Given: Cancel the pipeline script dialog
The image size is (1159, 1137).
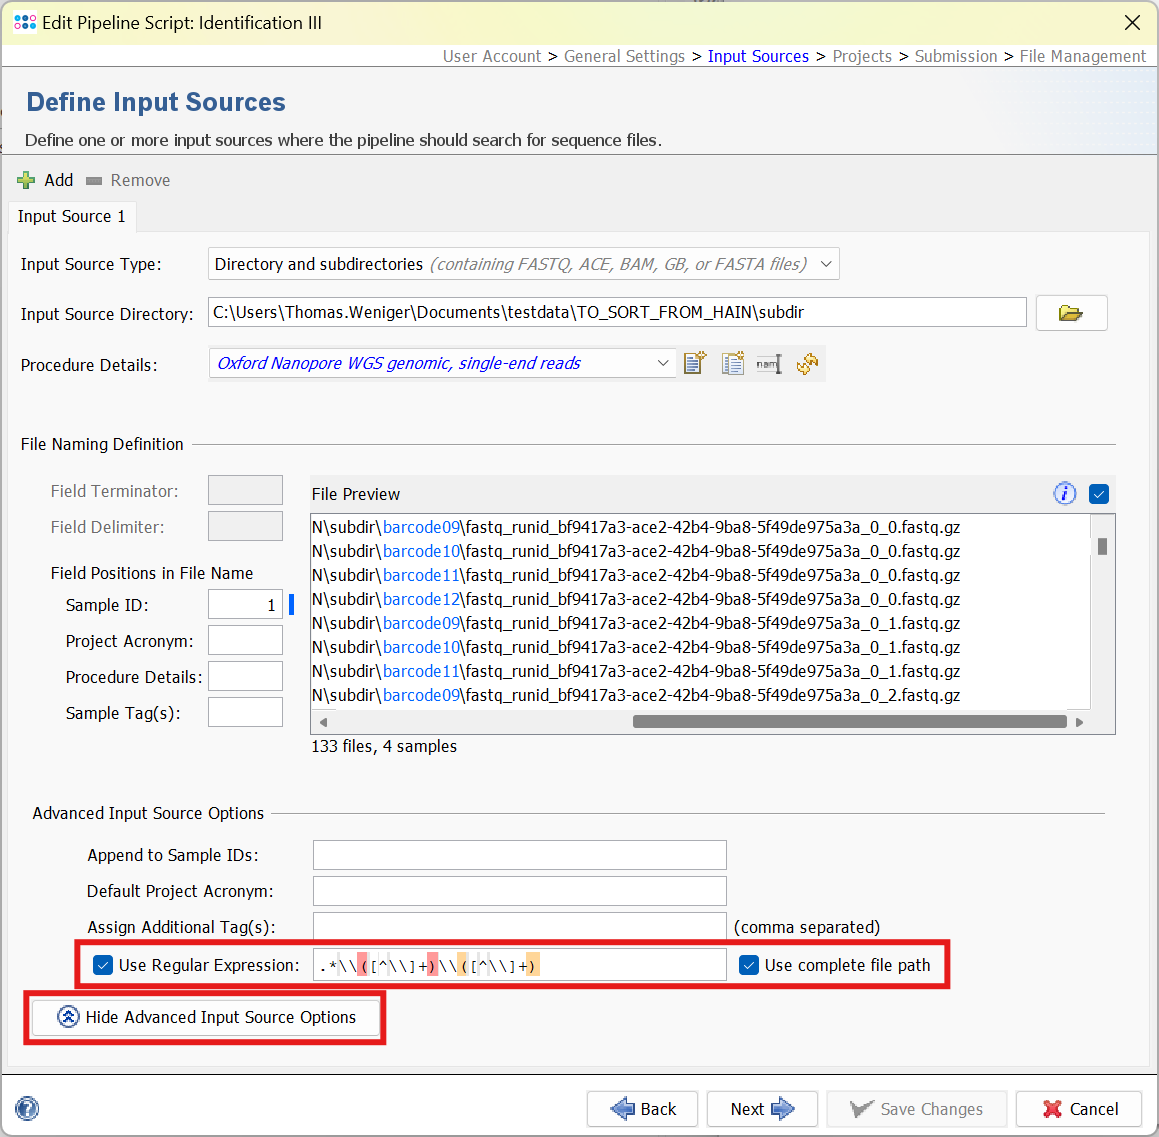Looking at the screenshot, I should coord(1079,1108).
